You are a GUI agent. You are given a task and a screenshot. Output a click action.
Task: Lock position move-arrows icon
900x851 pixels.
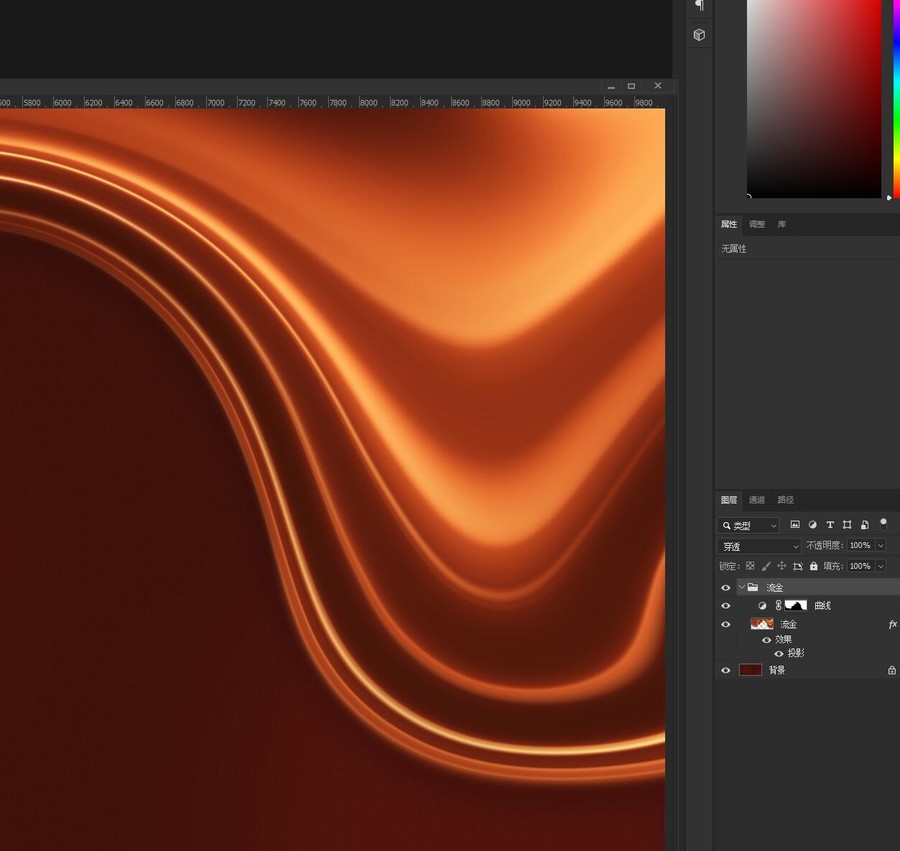782,566
